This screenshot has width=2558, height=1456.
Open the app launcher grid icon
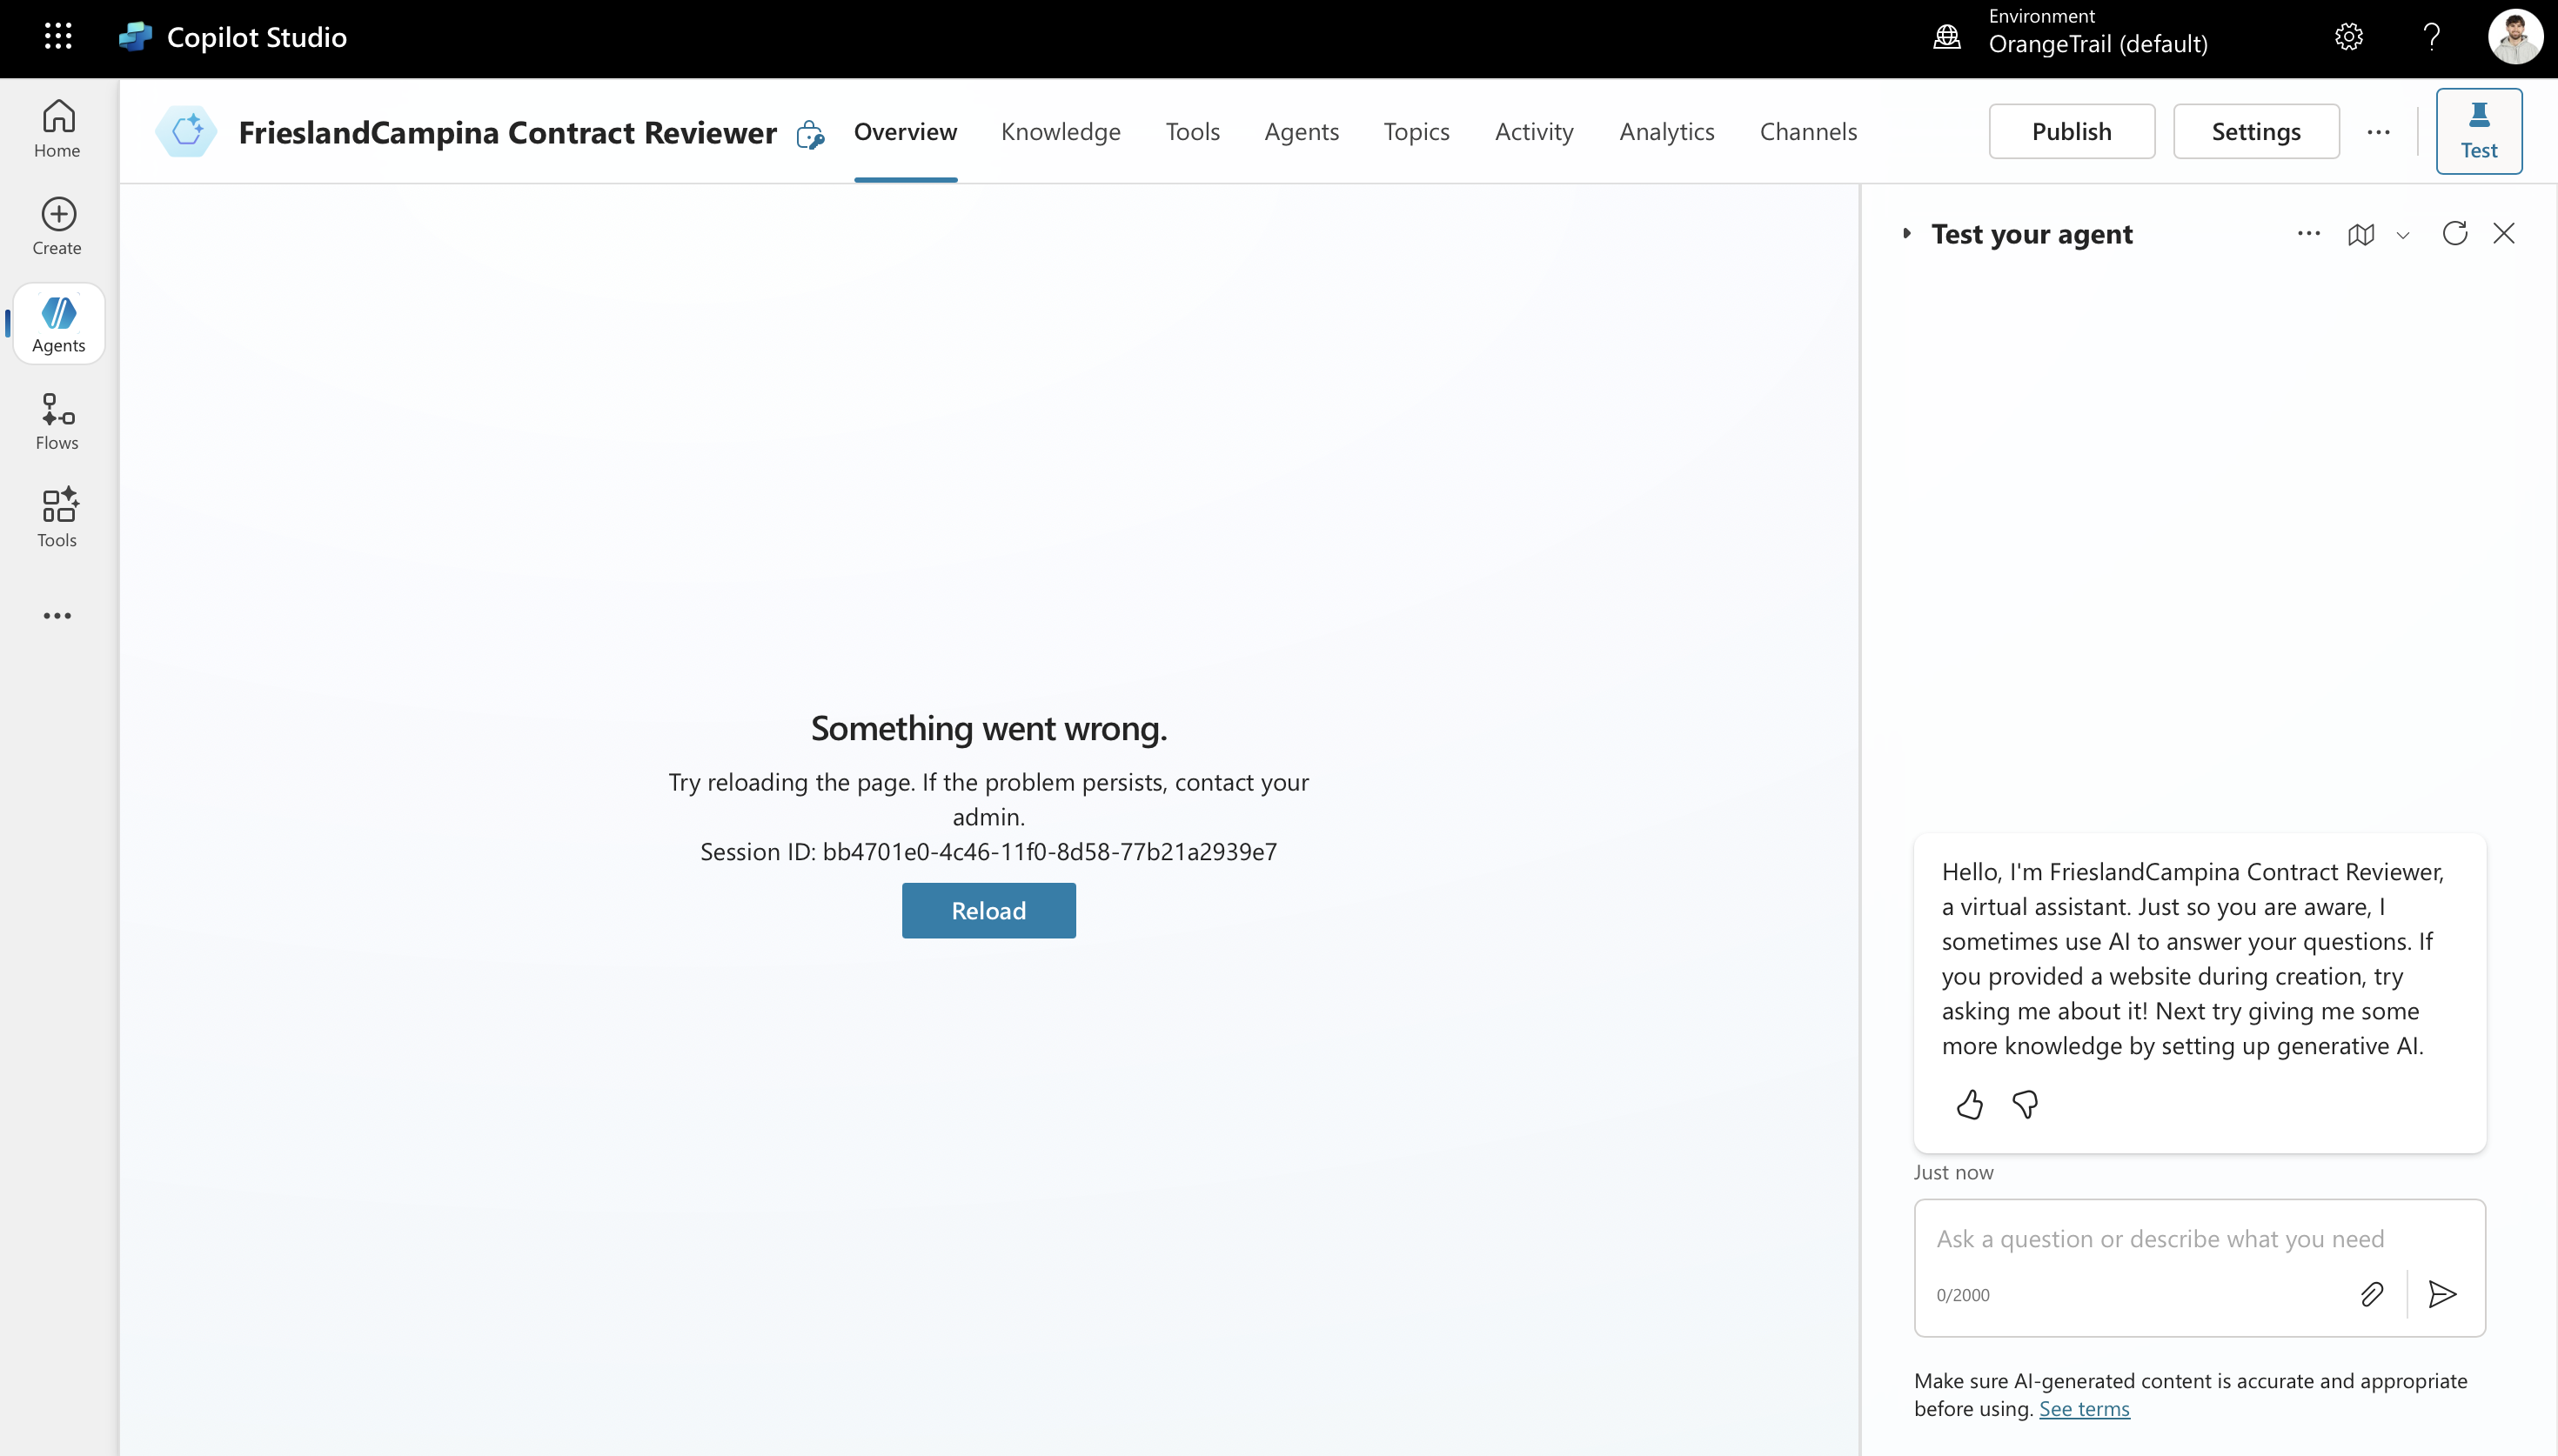coord(58,37)
